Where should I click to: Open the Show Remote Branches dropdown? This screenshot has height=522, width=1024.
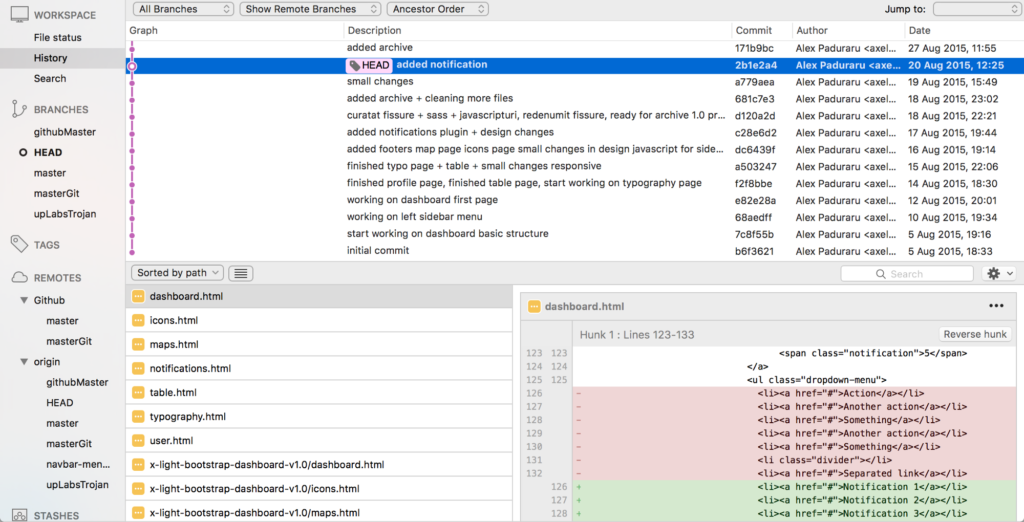pyautogui.click(x=310, y=9)
